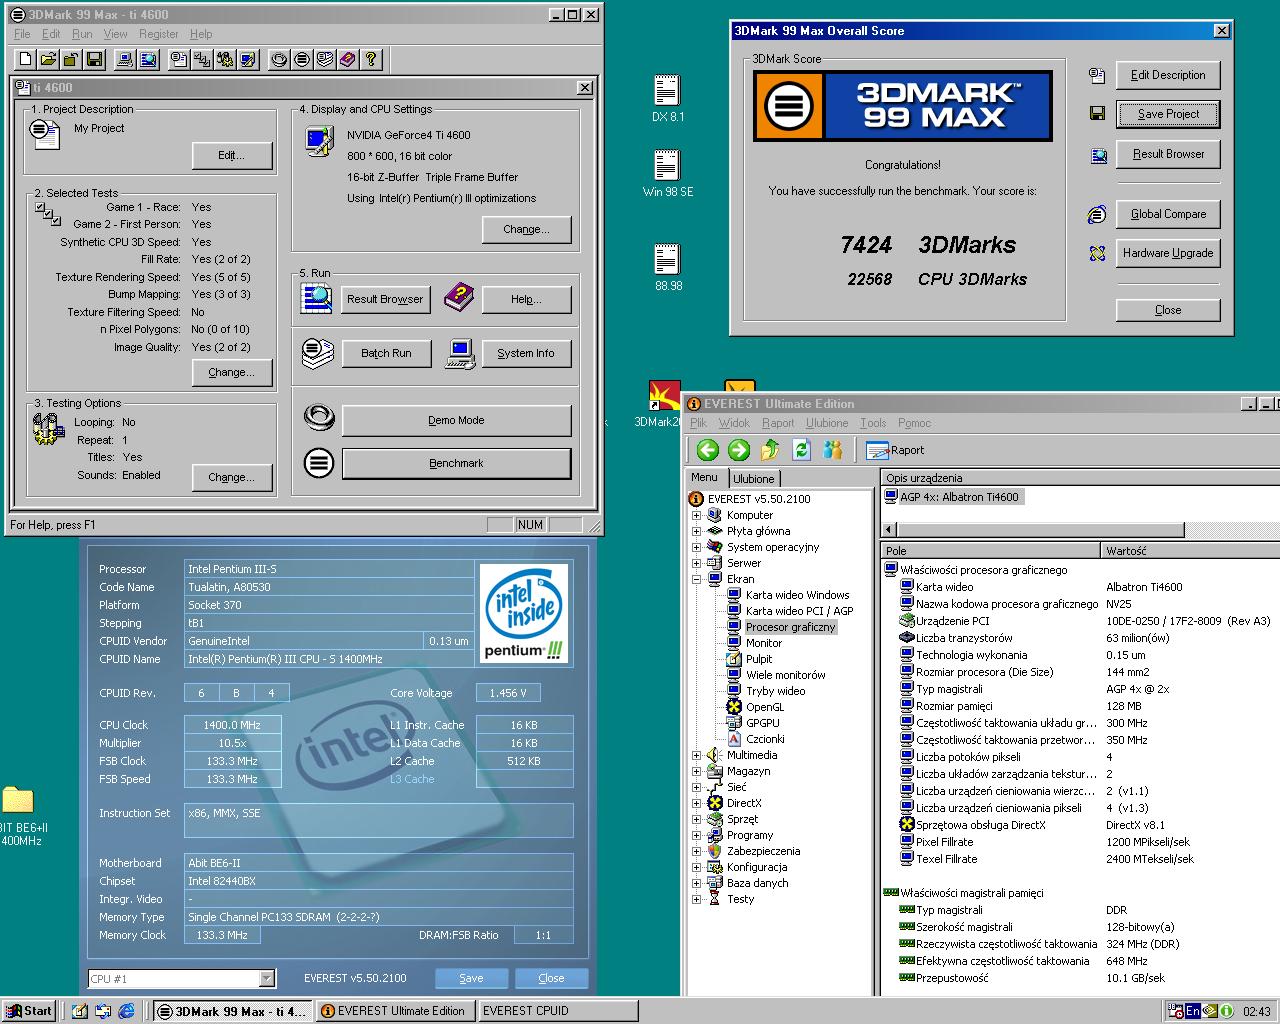Click the Open project folder icon in 3DMark toolbar
Image resolution: width=1280 pixels, height=1024 pixels.
pyautogui.click(x=48, y=60)
